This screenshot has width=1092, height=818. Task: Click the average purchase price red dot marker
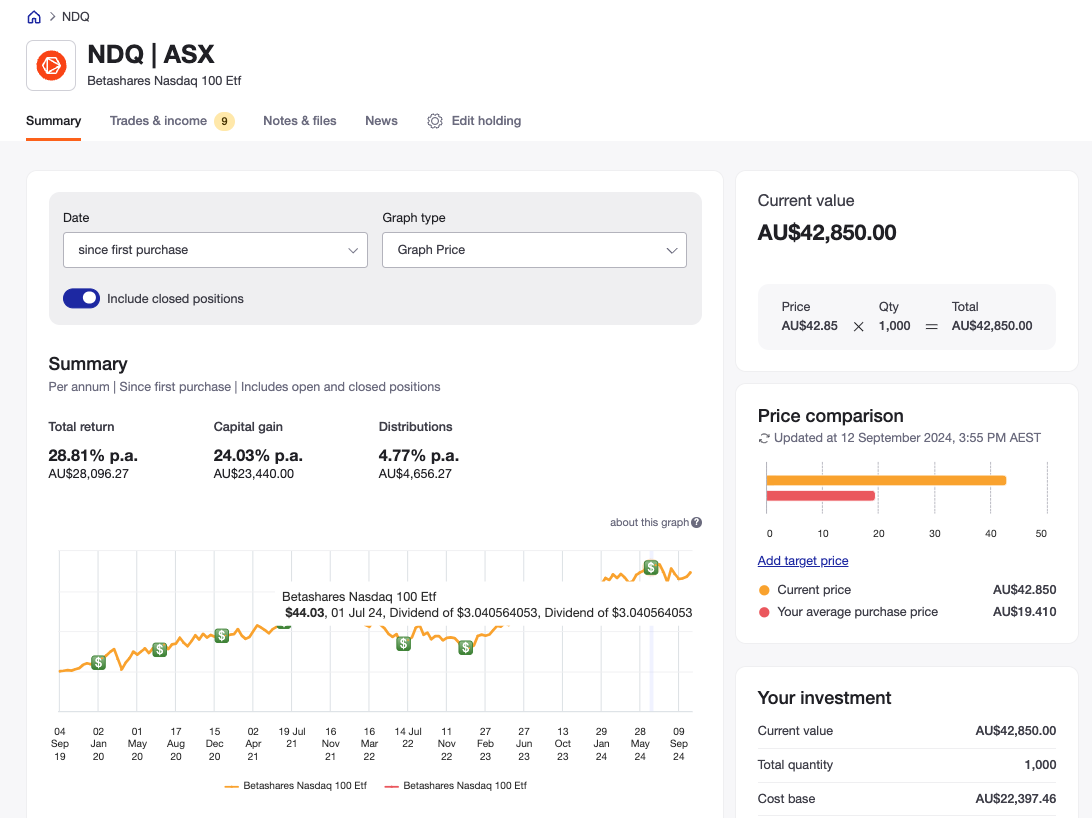[764, 611]
